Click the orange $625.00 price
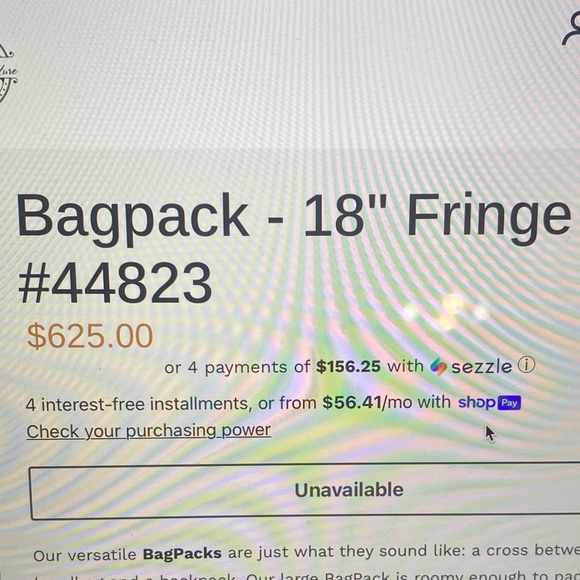The image size is (580, 580). point(90,336)
